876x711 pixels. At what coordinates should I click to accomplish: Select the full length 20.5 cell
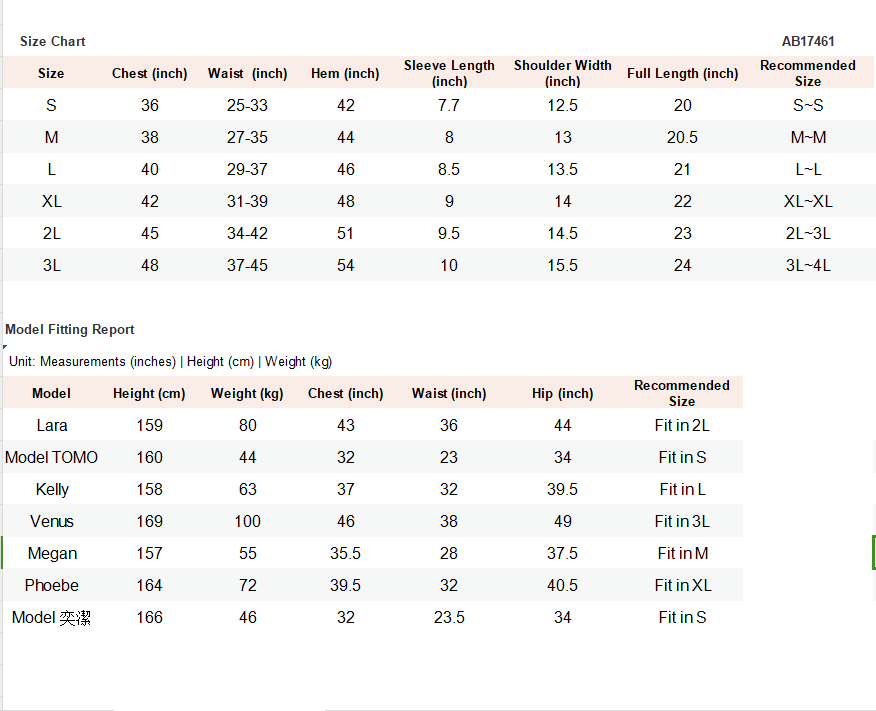[x=682, y=137]
